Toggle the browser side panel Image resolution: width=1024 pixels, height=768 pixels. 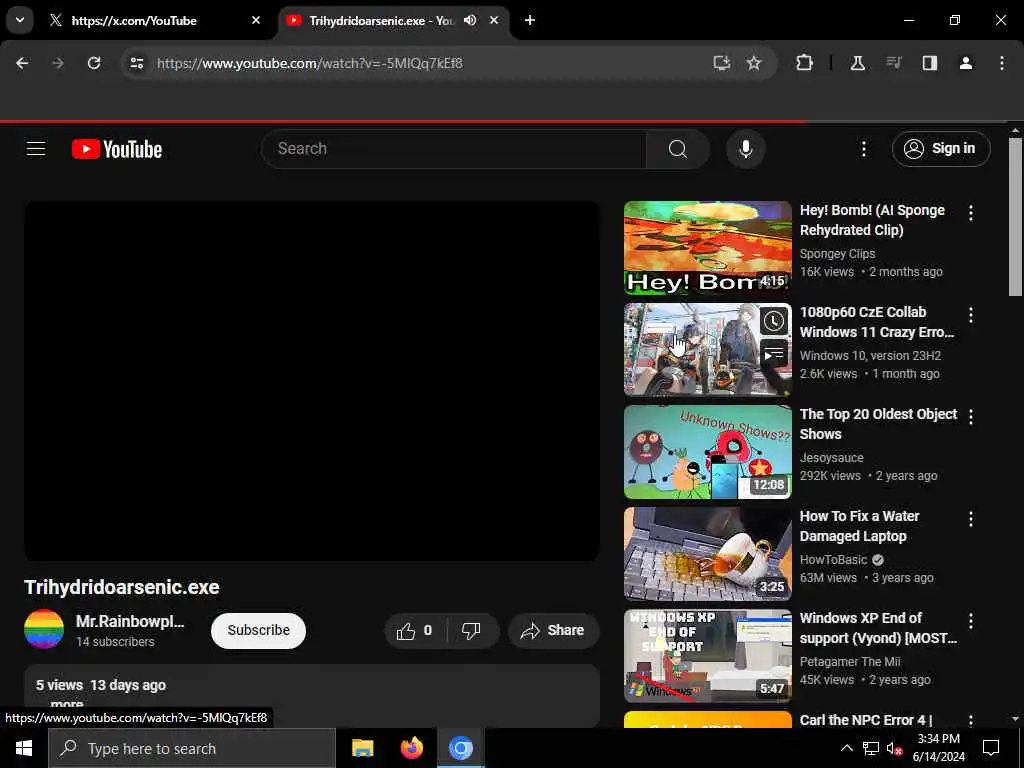click(x=929, y=63)
